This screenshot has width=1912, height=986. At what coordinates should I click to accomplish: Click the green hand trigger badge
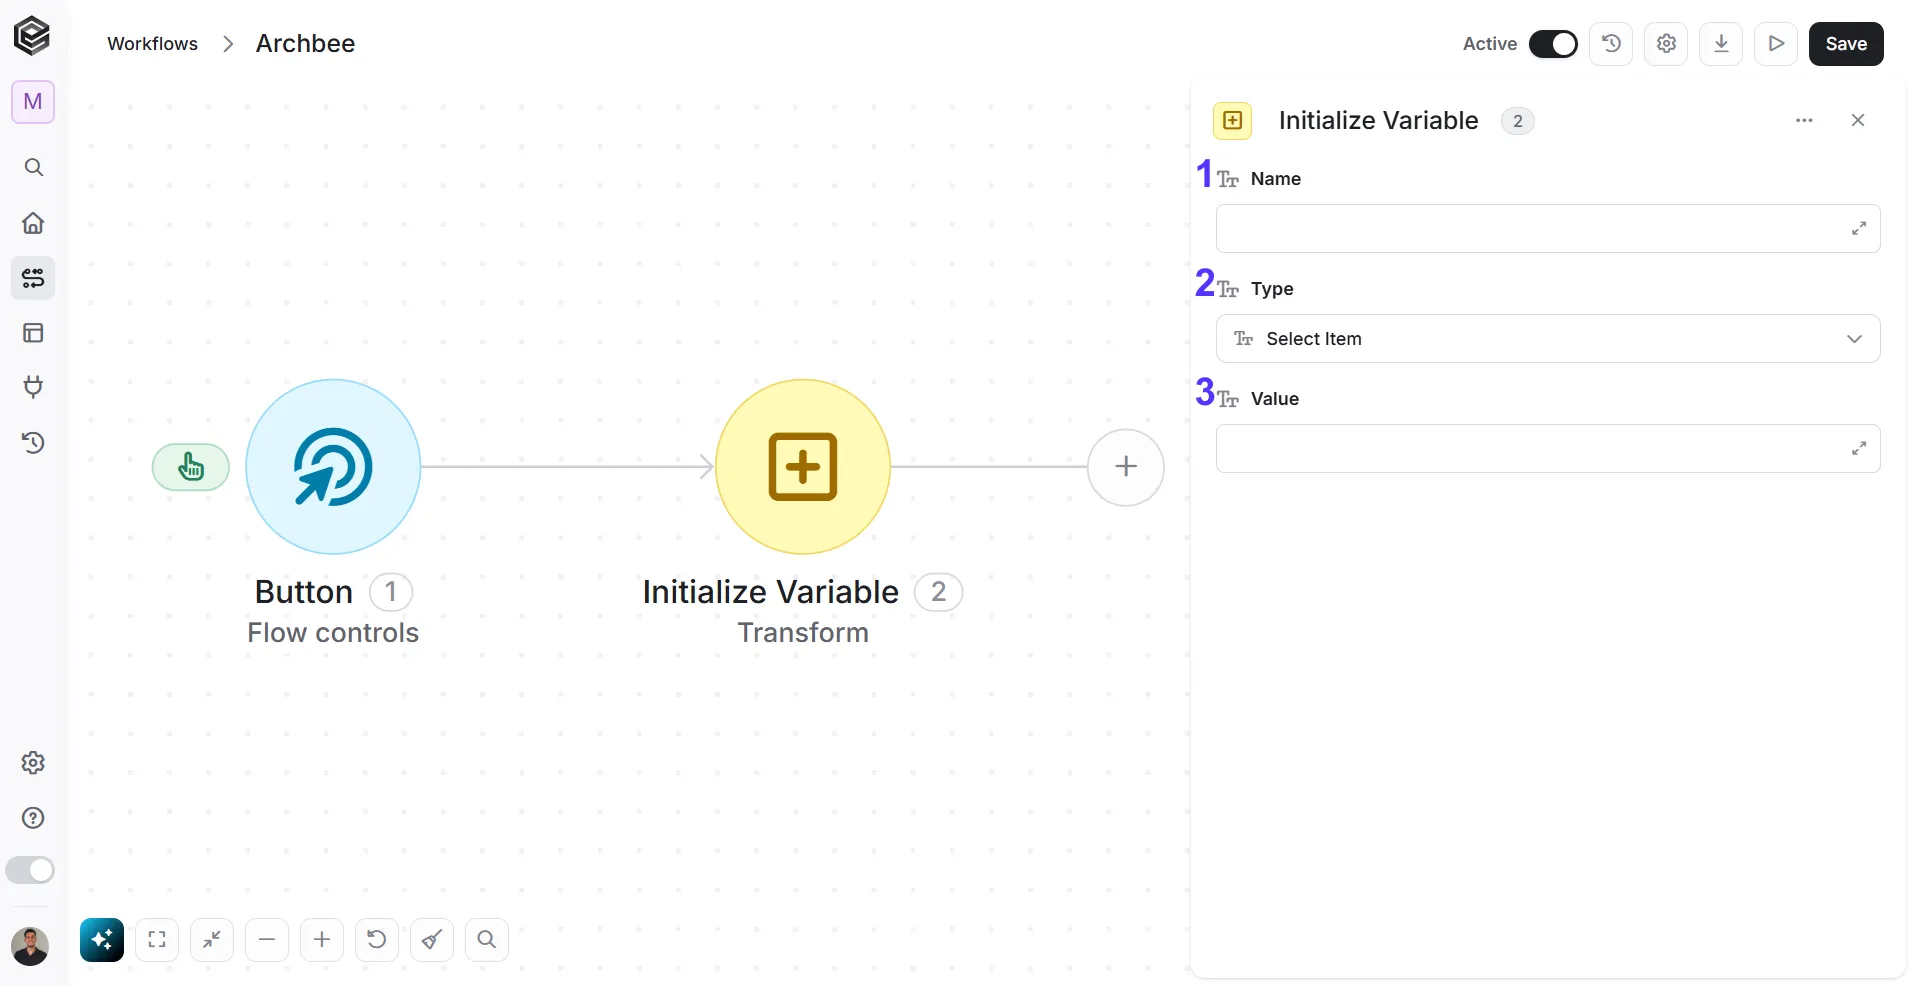pyautogui.click(x=191, y=467)
